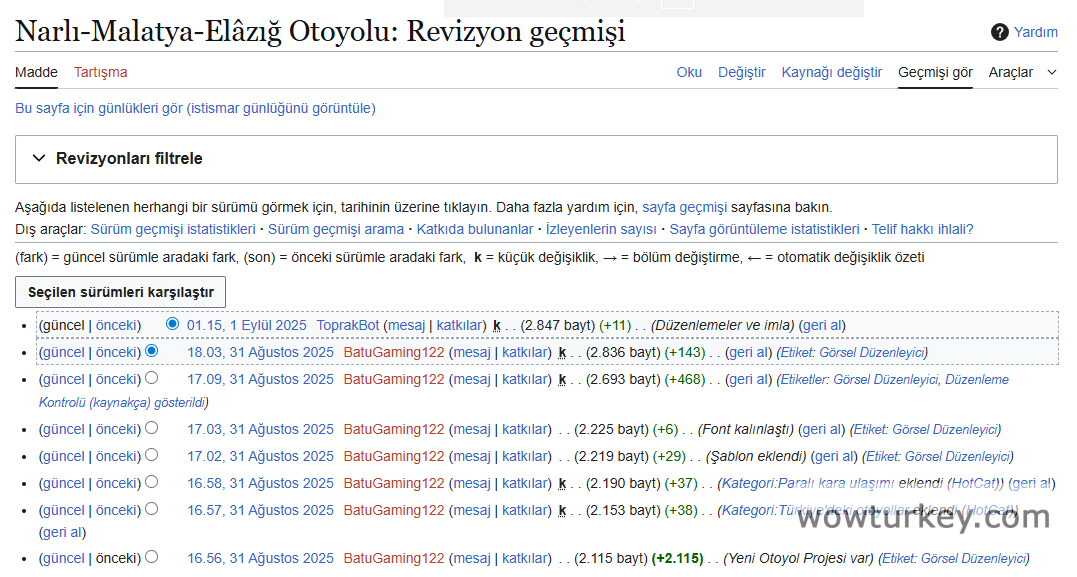The image size is (1077, 577).
Task: Click the Yardım help icon
Action: click(999, 32)
